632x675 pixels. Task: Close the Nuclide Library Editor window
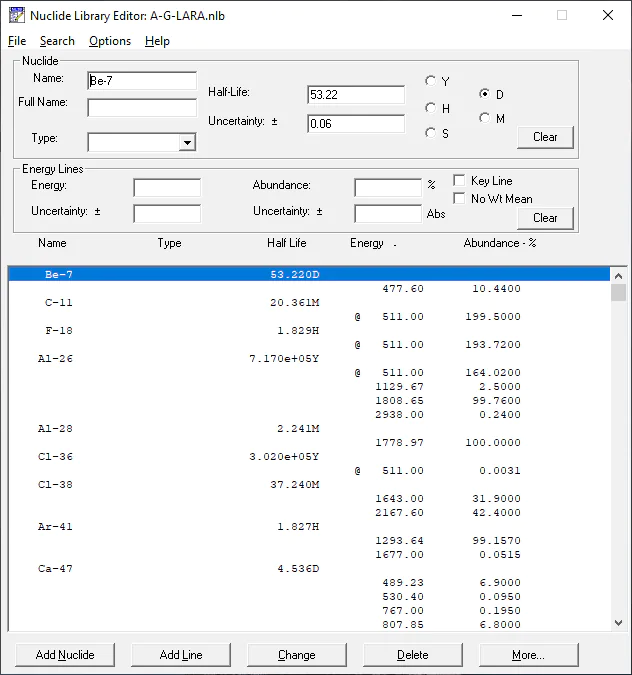tap(608, 15)
